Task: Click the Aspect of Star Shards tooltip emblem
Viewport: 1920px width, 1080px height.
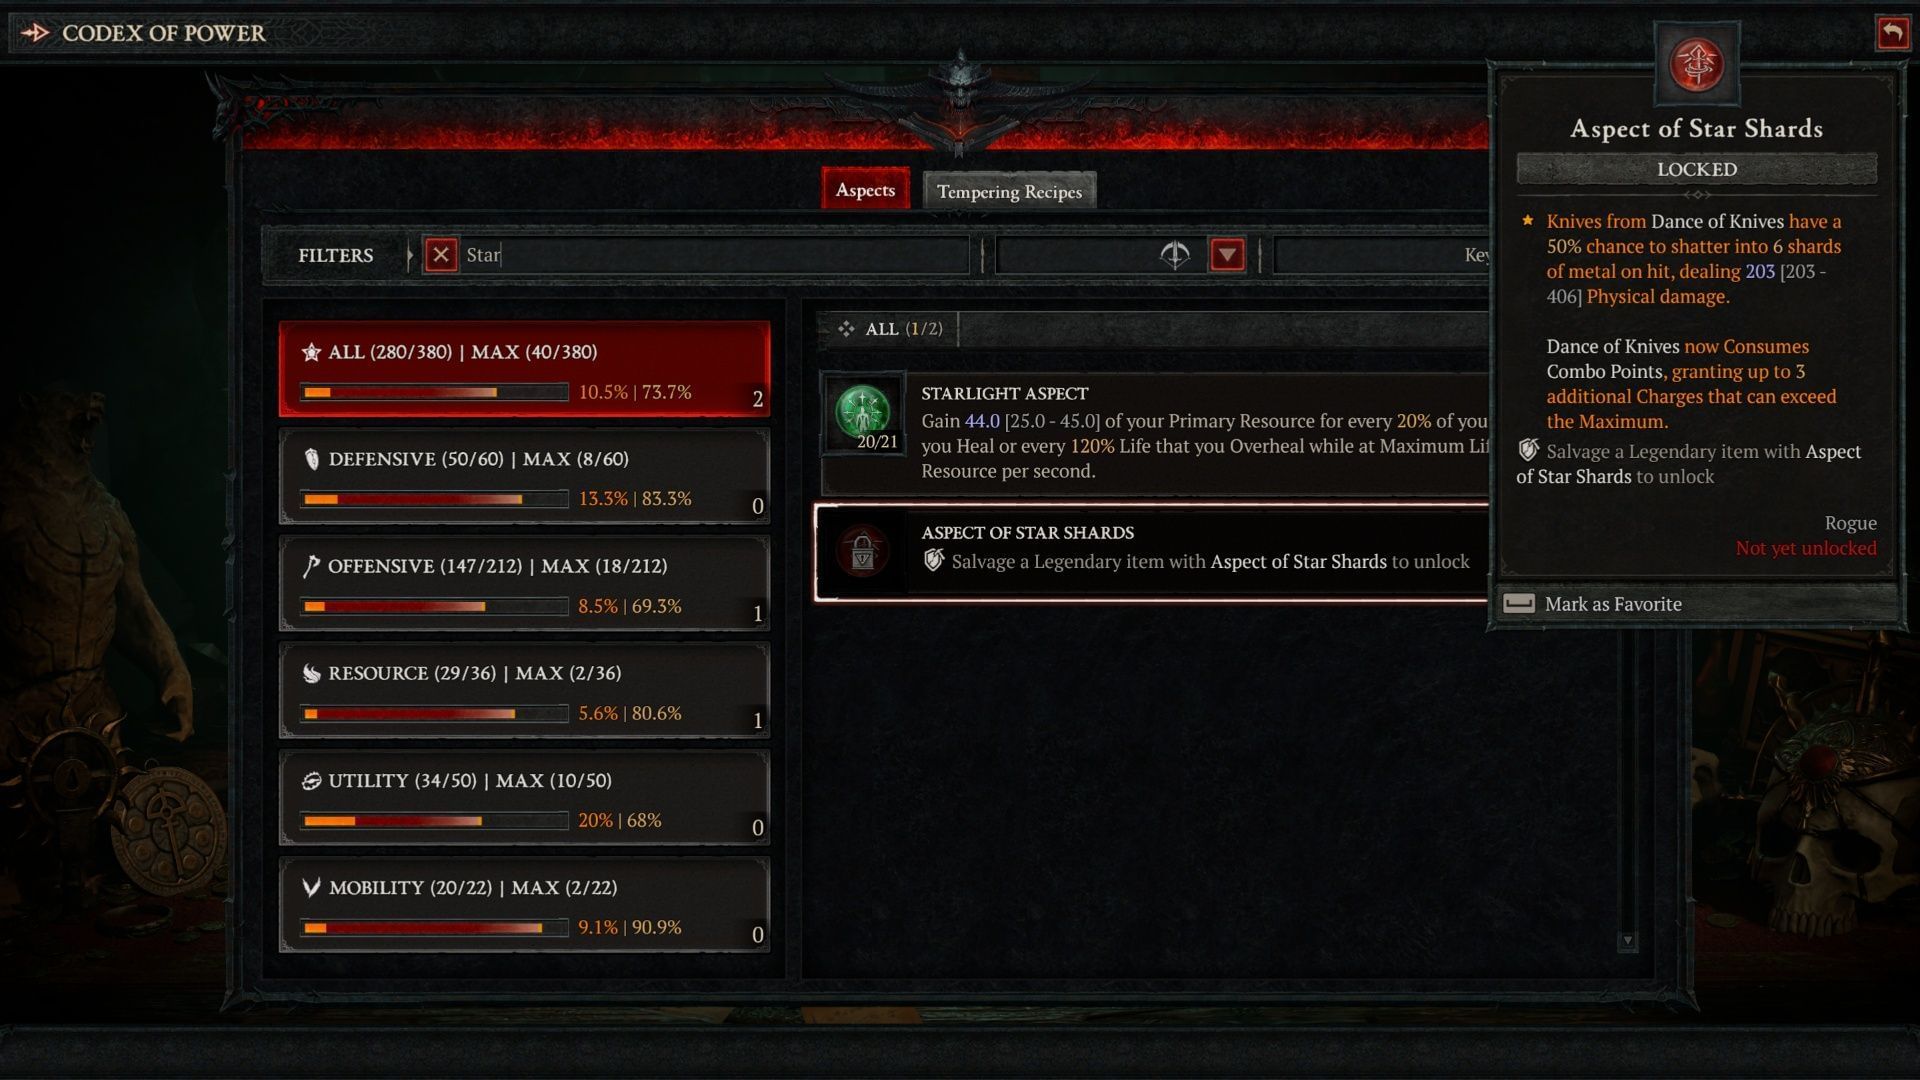Action: pyautogui.click(x=1696, y=64)
